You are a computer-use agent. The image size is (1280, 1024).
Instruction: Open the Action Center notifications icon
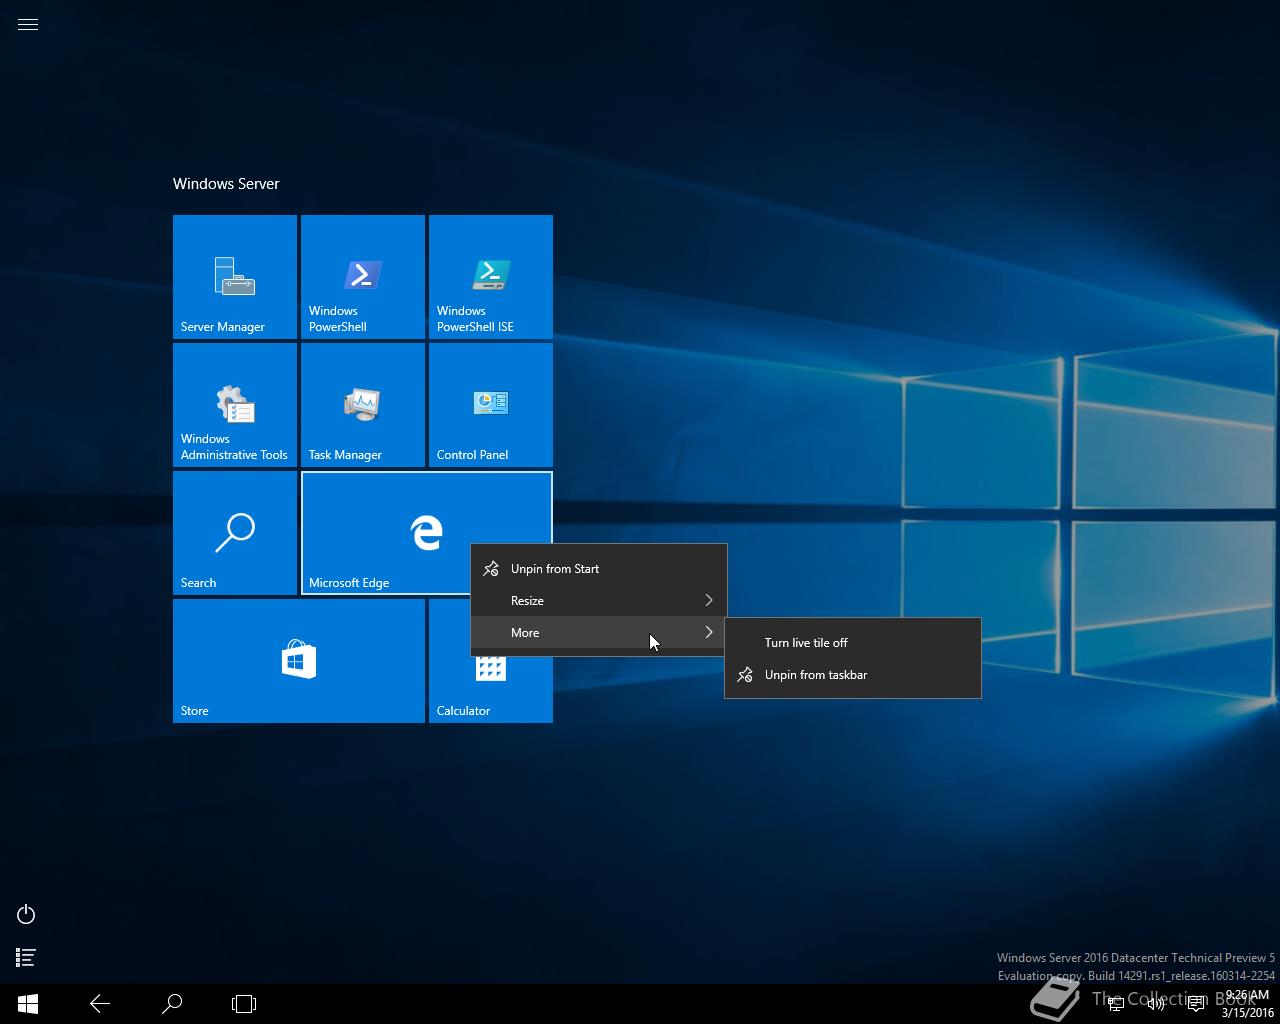pyautogui.click(x=1196, y=1004)
